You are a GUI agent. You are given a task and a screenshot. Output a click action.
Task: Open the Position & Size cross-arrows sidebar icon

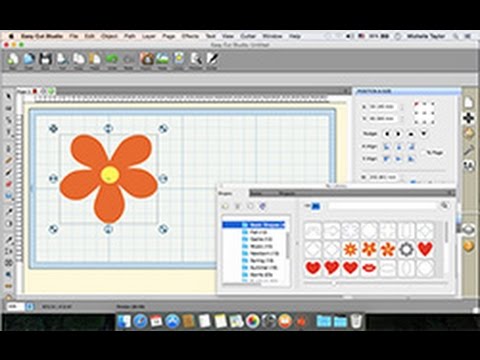[469, 118]
